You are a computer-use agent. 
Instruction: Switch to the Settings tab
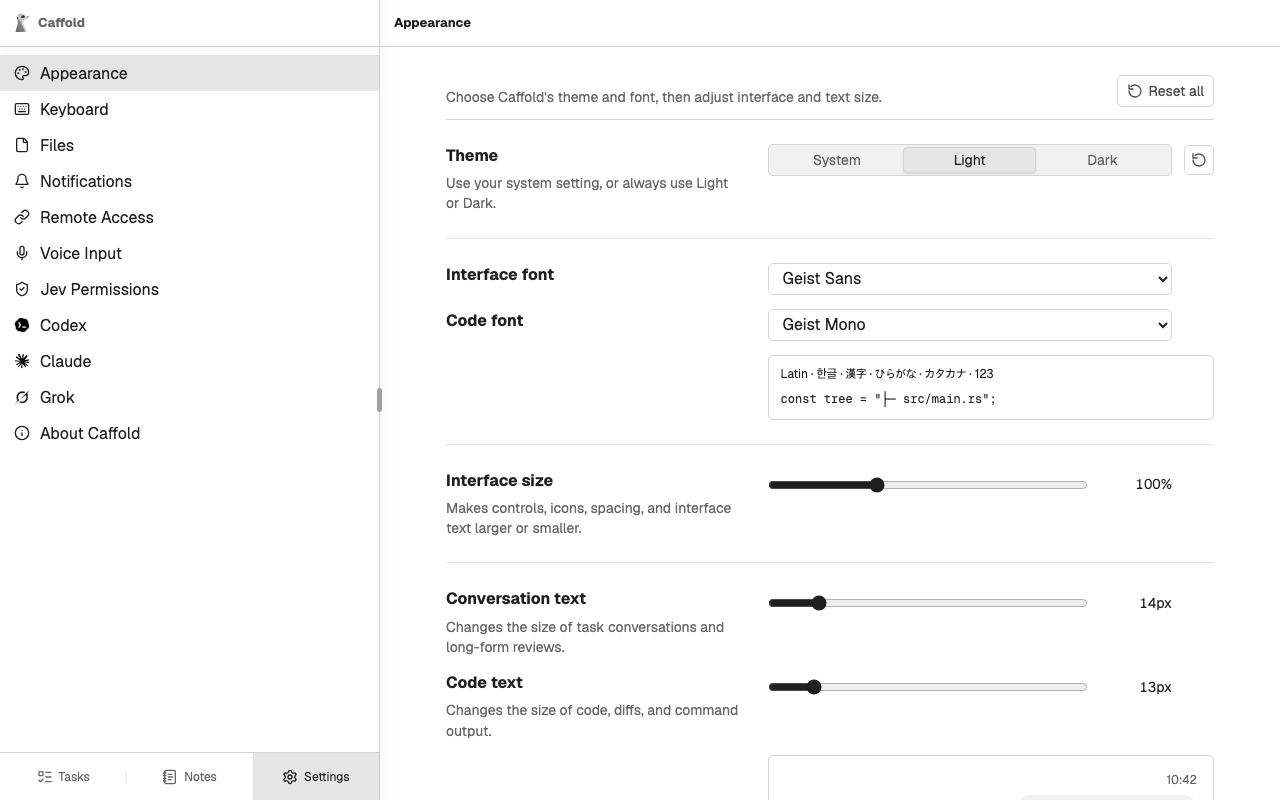[316, 777]
